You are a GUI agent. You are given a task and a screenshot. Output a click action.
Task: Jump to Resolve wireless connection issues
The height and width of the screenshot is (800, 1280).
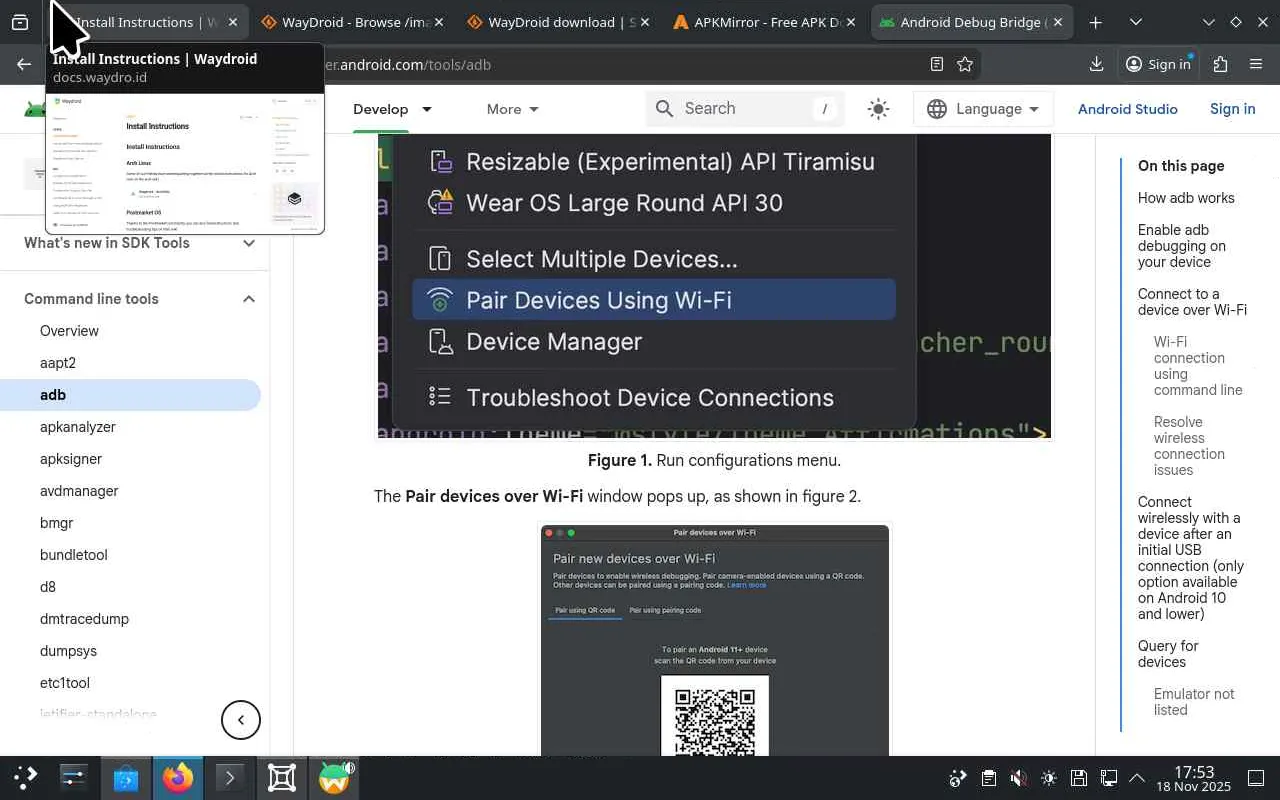pos(1190,446)
